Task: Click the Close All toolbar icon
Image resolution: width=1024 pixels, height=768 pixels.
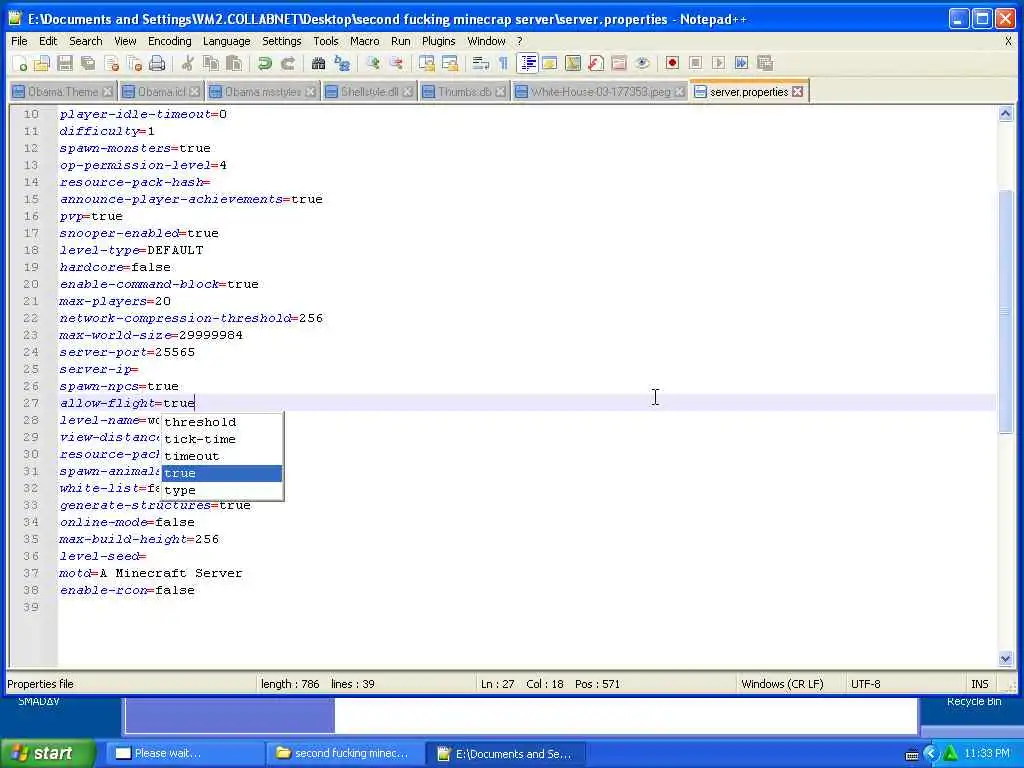Action: coord(135,63)
